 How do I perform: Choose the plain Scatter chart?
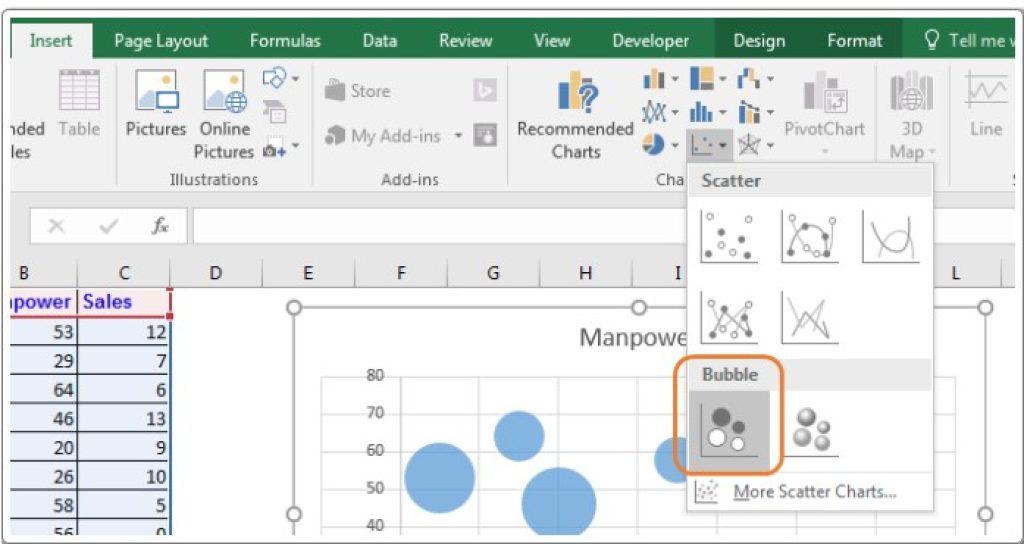tap(728, 236)
